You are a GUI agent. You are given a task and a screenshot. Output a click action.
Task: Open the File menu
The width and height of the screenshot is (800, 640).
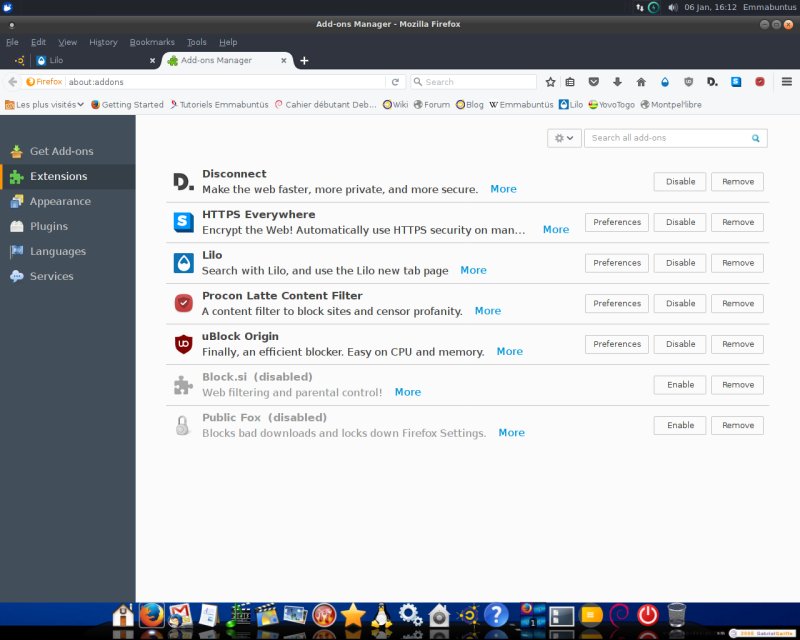[x=12, y=42]
